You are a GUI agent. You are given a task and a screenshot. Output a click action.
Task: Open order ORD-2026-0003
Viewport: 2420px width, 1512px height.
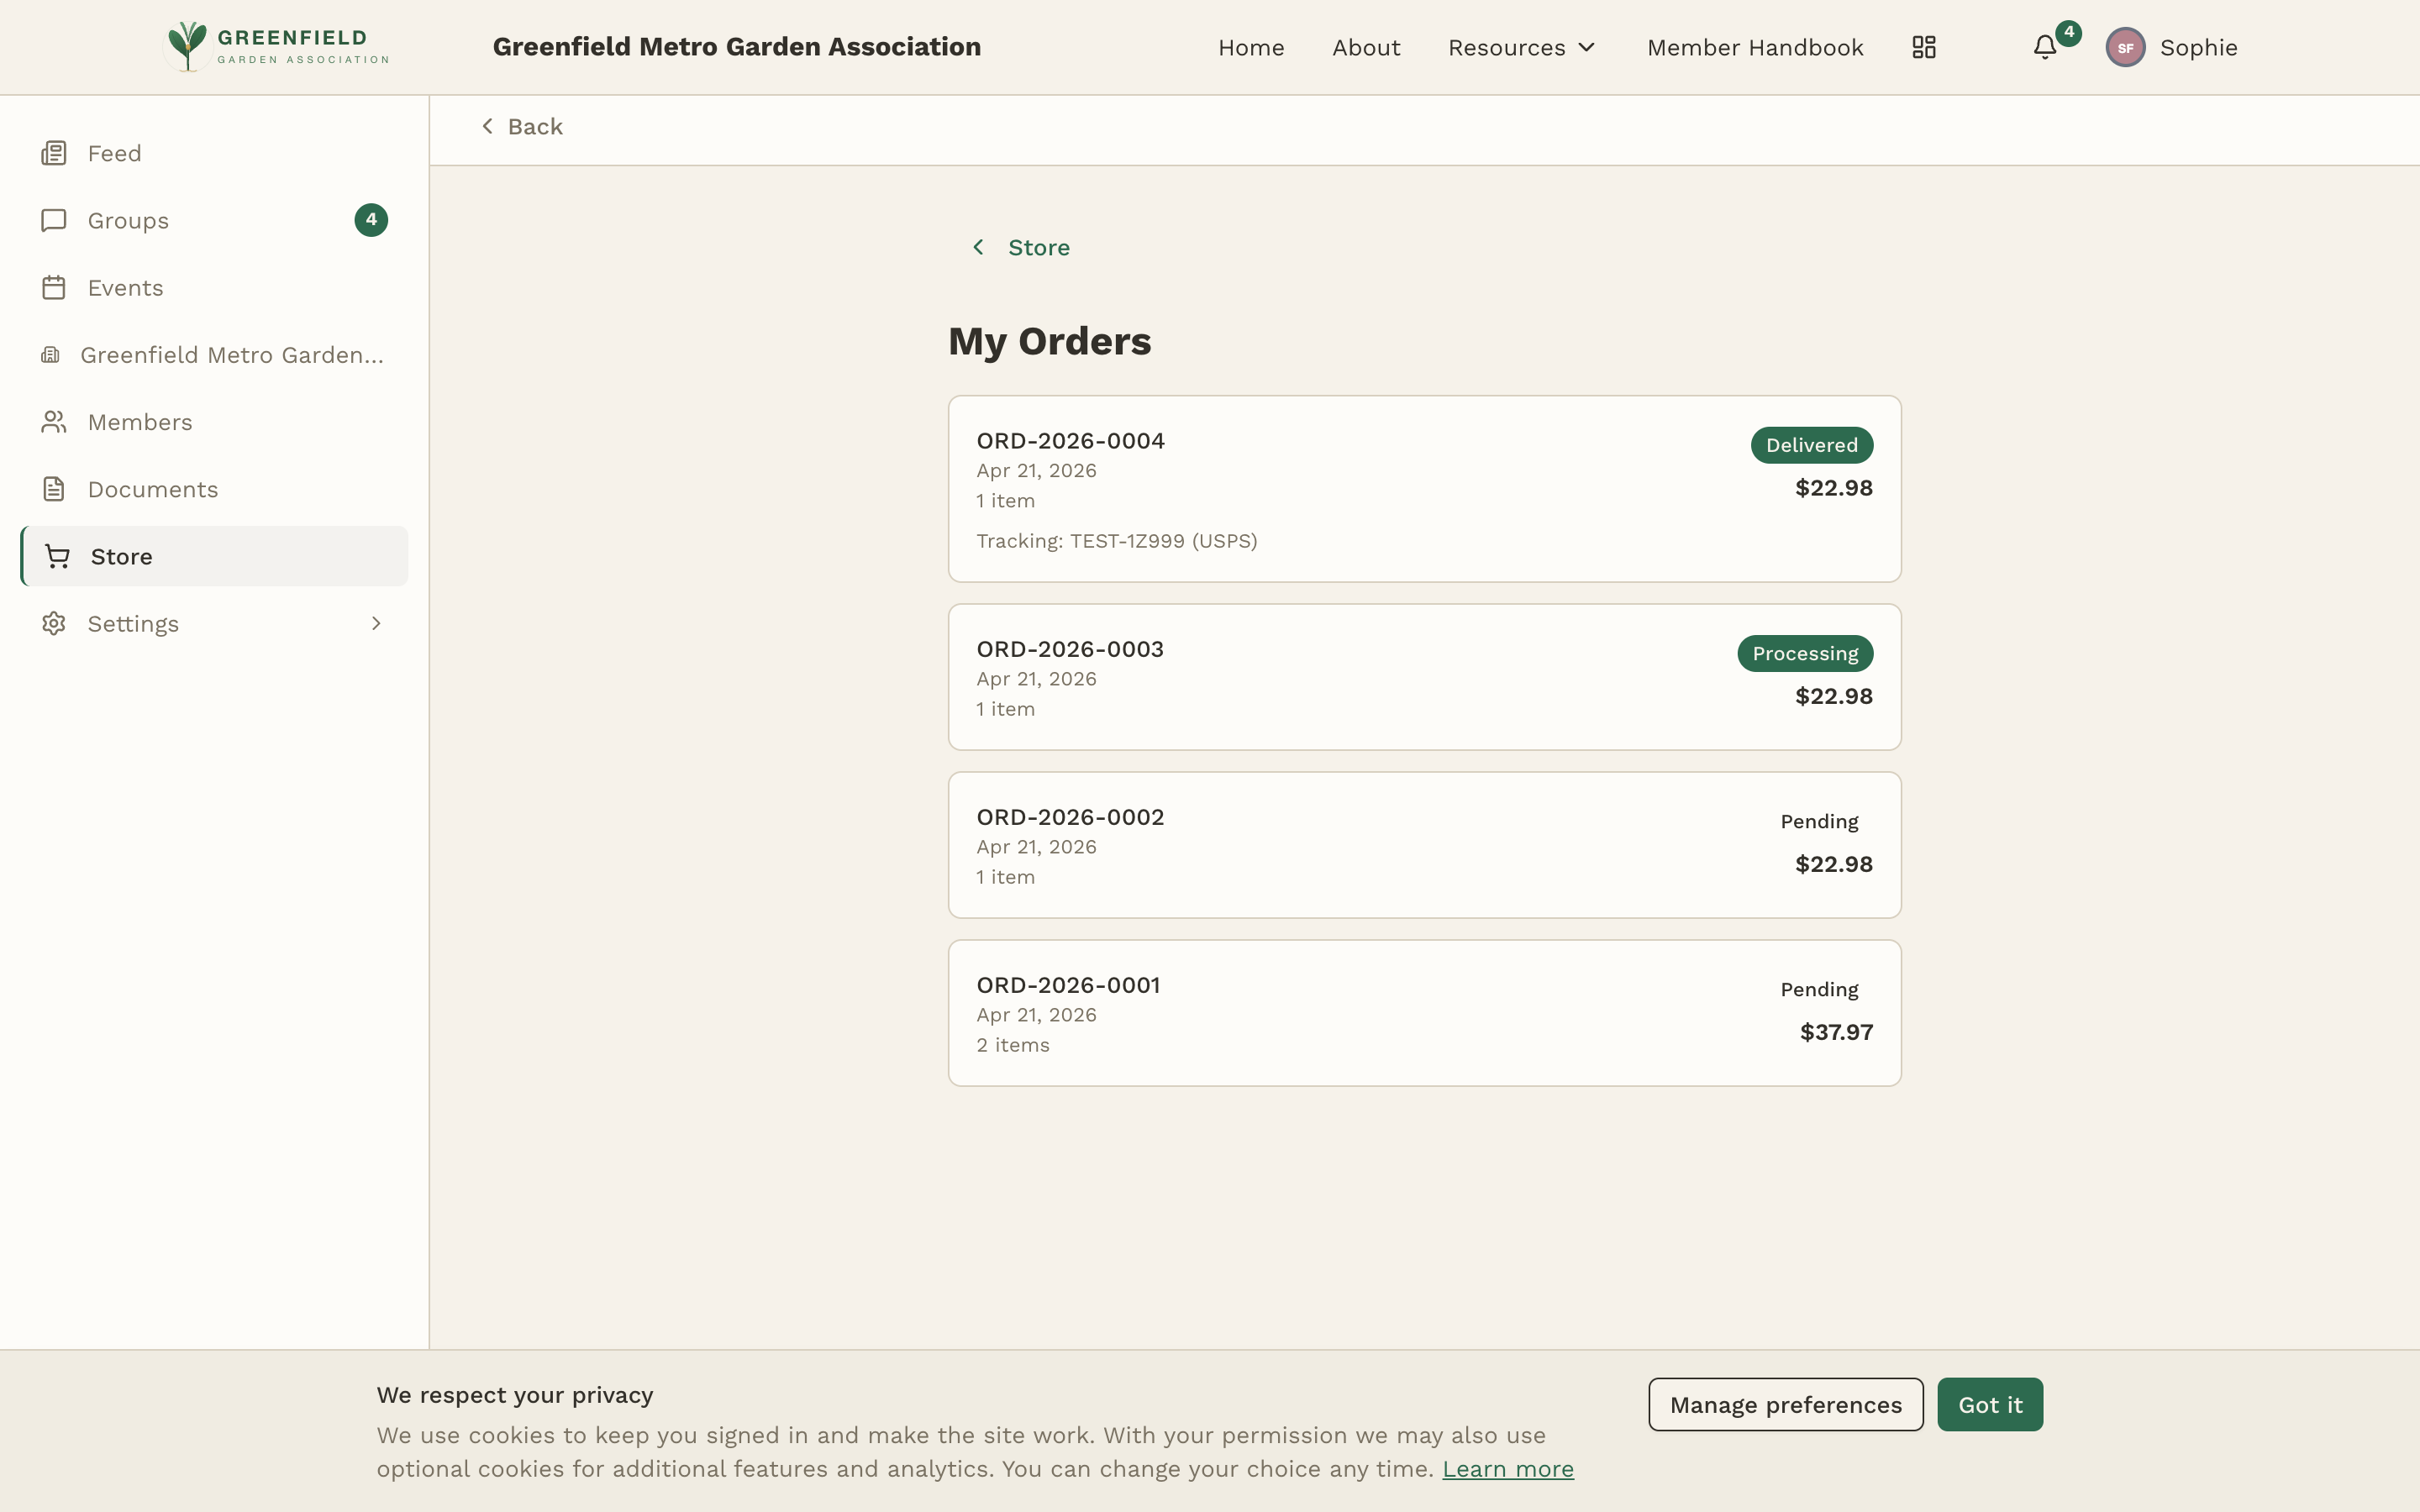(1424, 677)
